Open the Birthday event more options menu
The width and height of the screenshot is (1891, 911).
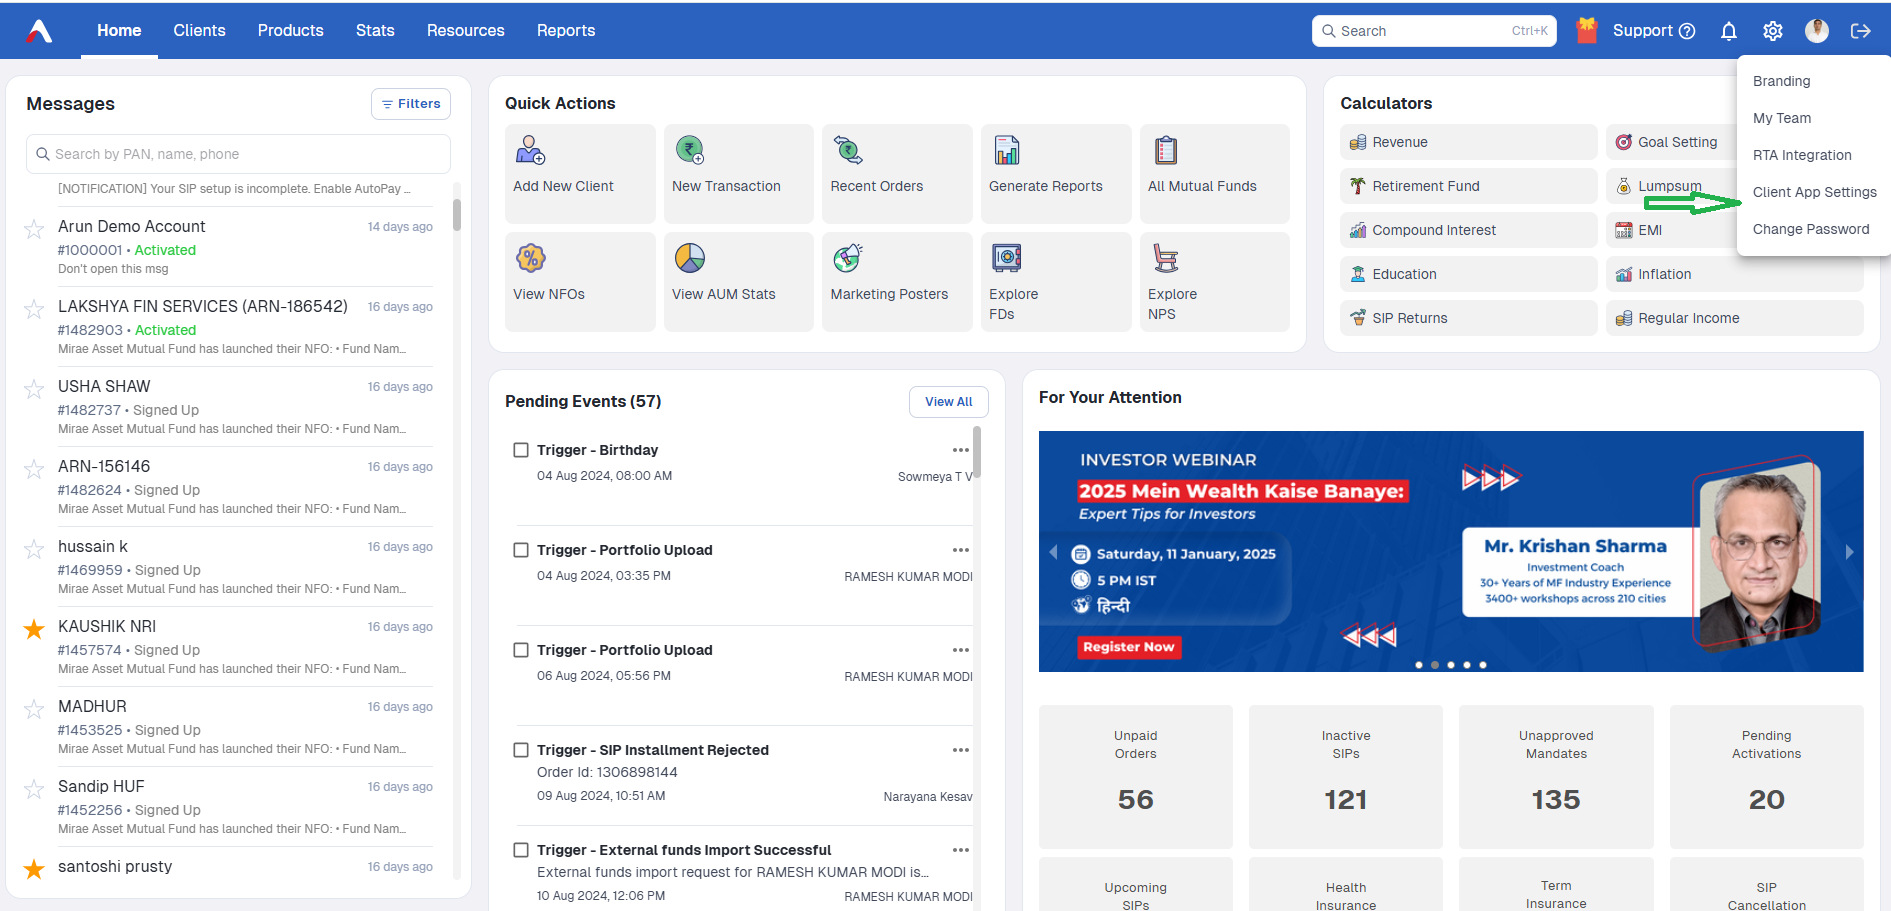click(960, 450)
